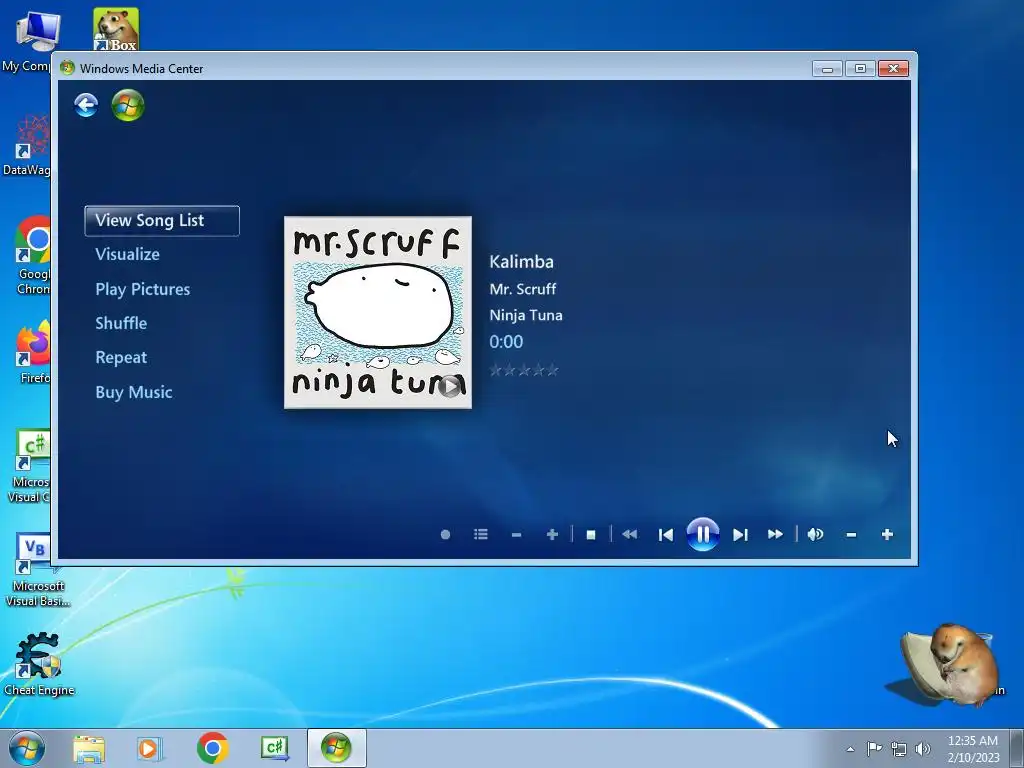The height and width of the screenshot is (768, 1024).
Task: Toggle Shuffle playback
Action: click(121, 323)
